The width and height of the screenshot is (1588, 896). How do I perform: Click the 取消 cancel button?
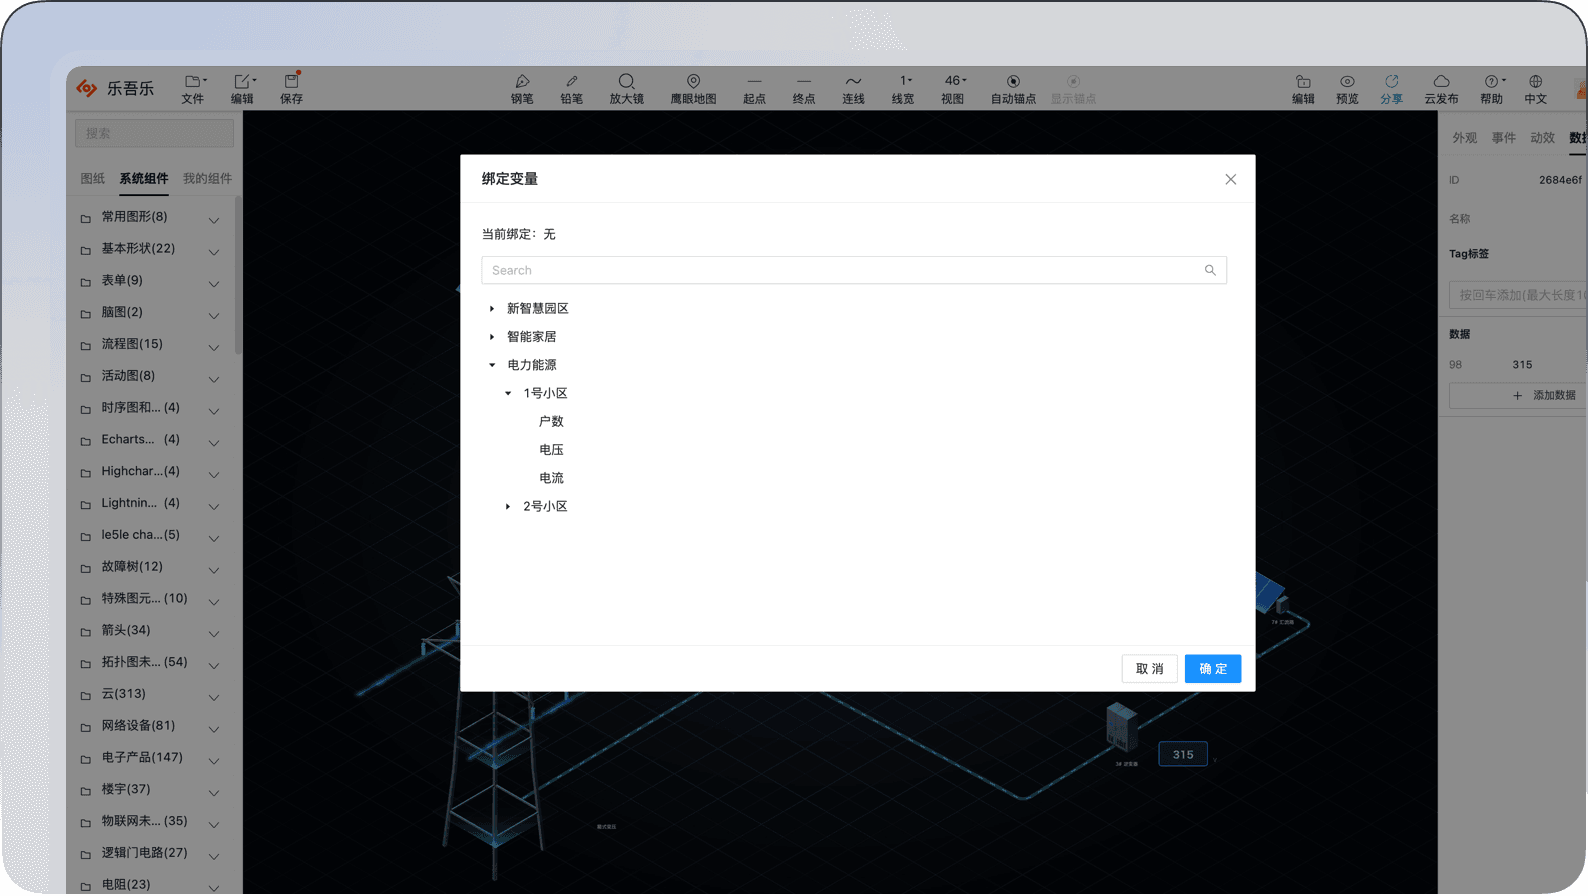pyautogui.click(x=1149, y=669)
